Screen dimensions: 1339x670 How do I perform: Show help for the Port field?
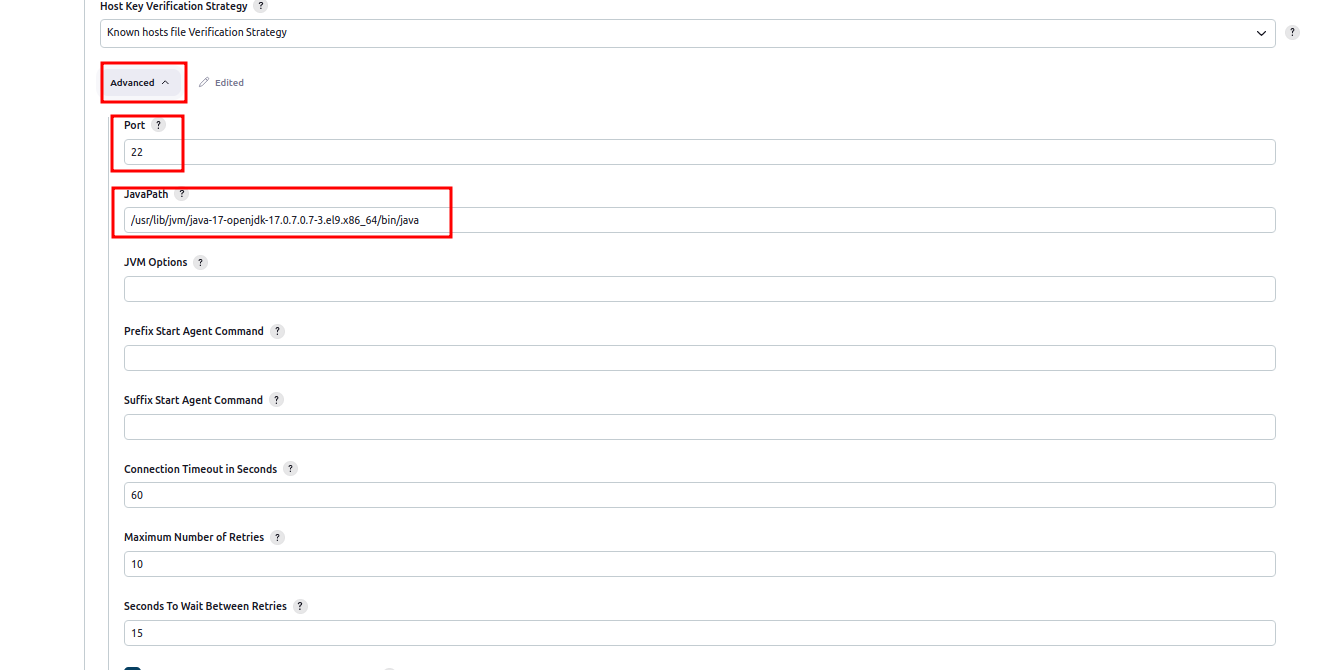158,126
